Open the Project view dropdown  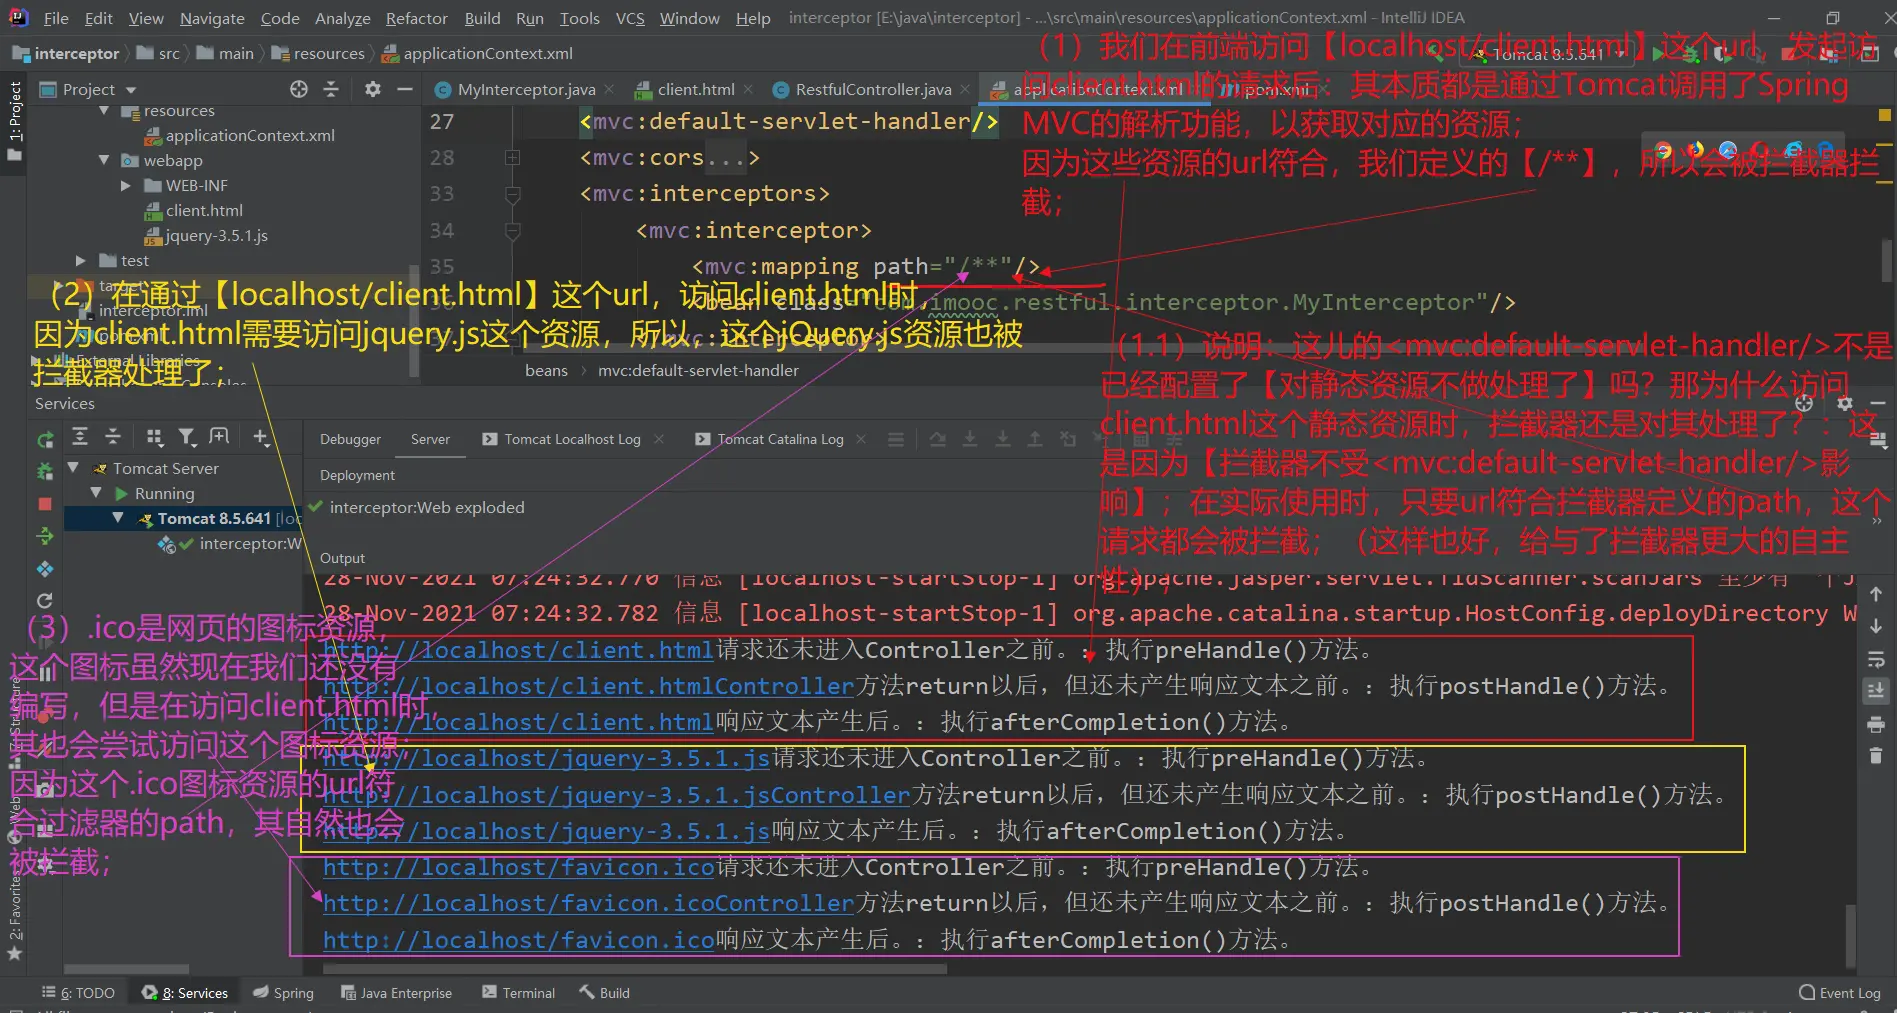(x=131, y=90)
